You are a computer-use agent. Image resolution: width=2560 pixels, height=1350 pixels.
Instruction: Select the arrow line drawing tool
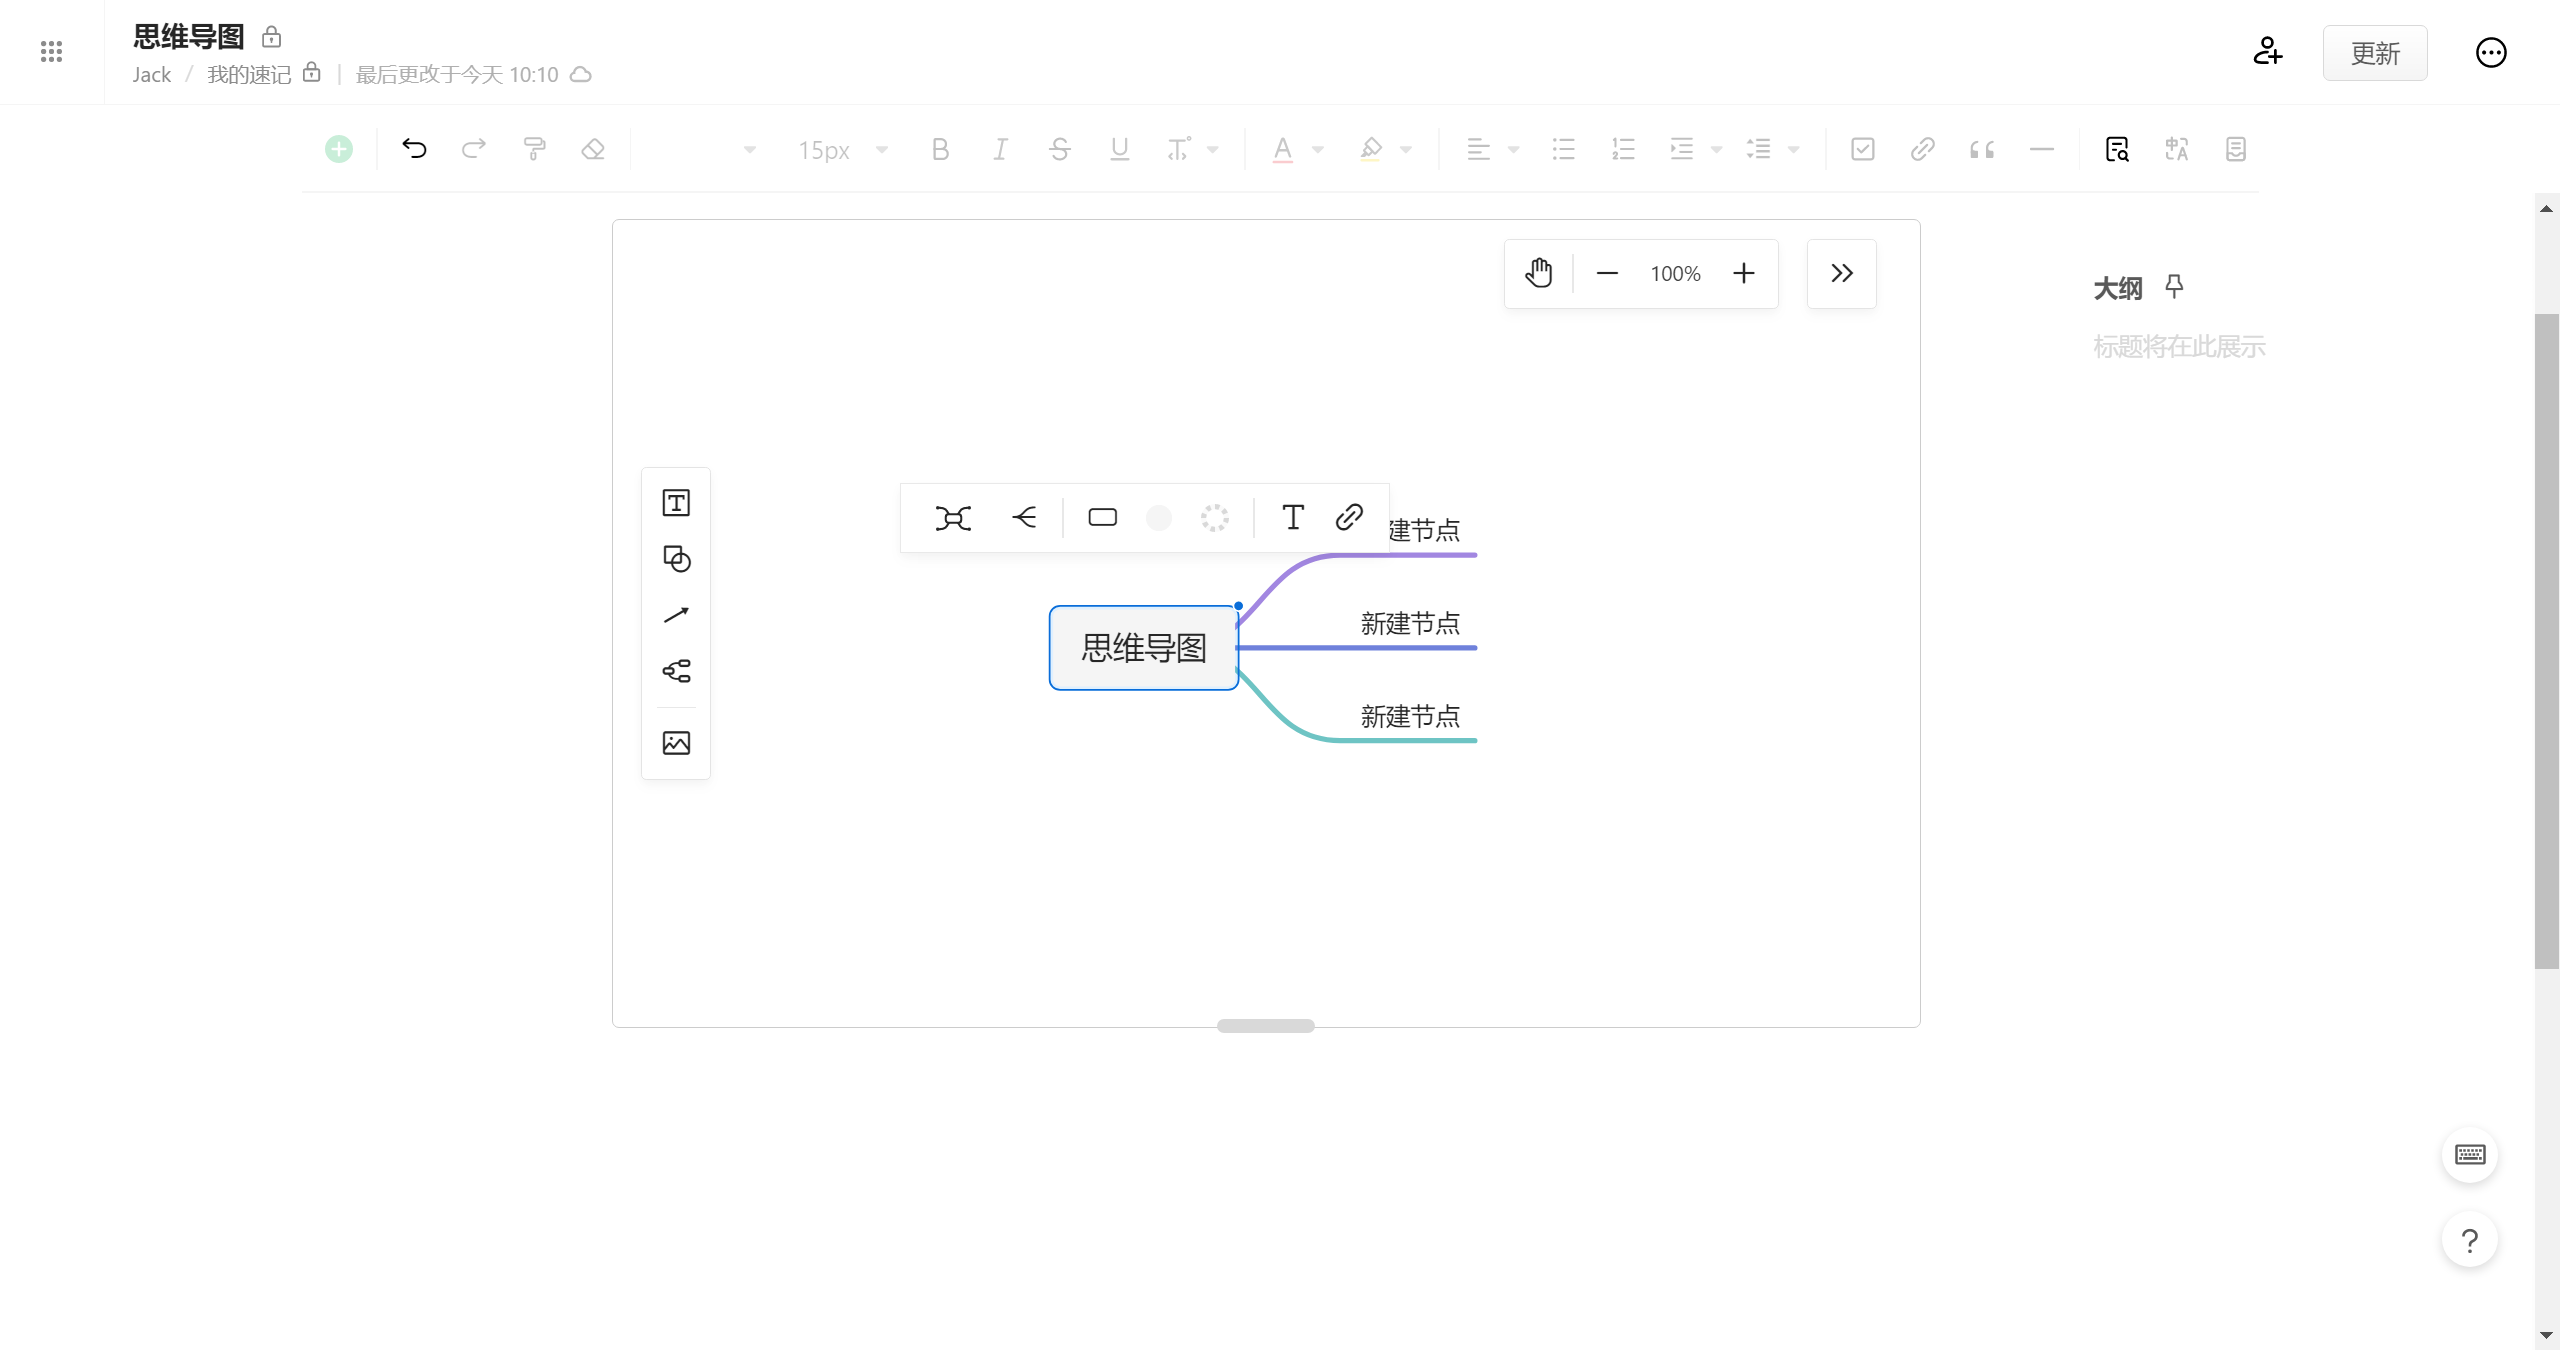676,615
